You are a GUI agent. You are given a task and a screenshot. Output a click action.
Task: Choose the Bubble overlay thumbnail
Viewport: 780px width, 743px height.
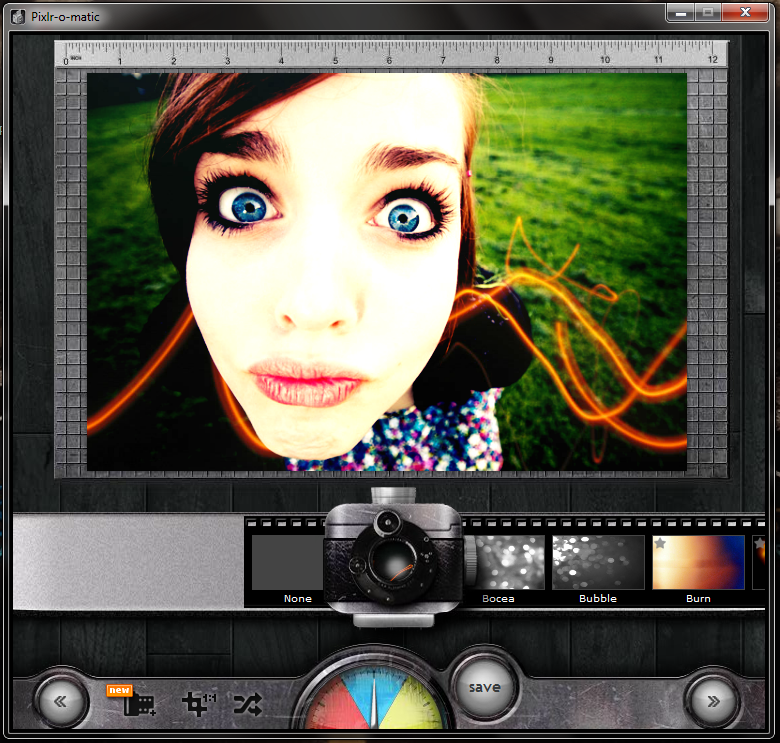click(598, 562)
